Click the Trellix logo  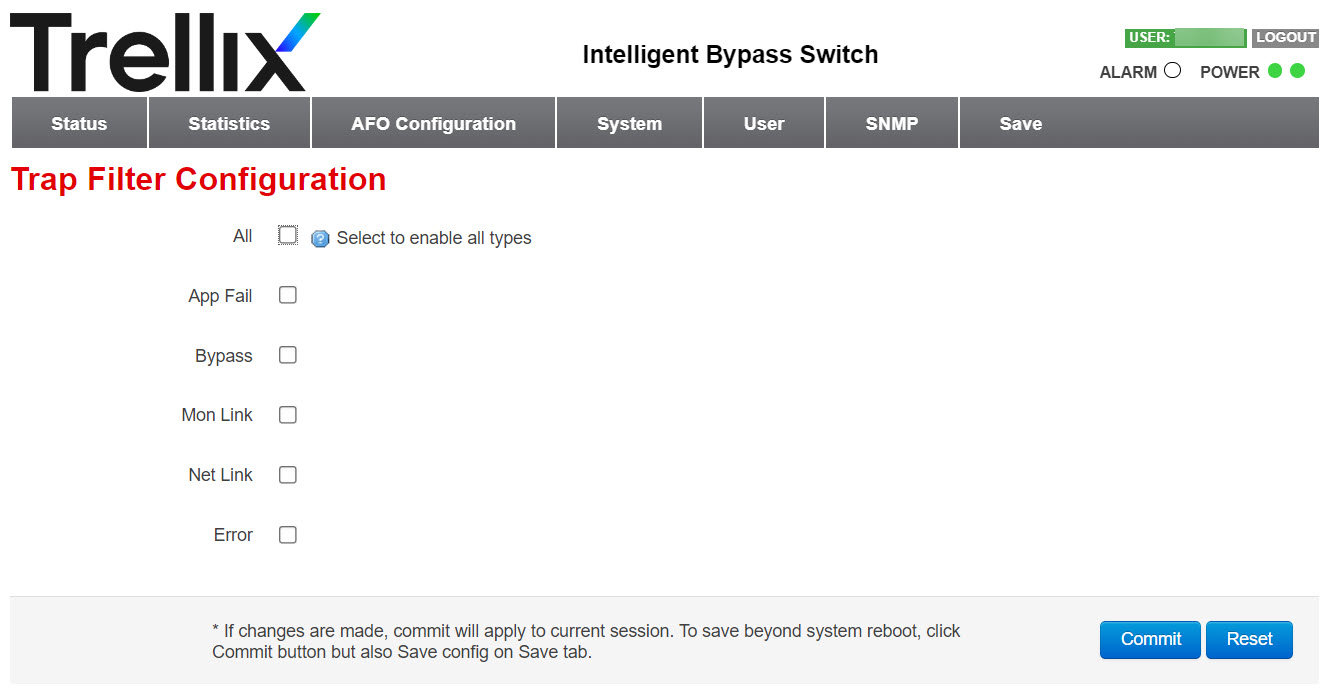click(165, 53)
